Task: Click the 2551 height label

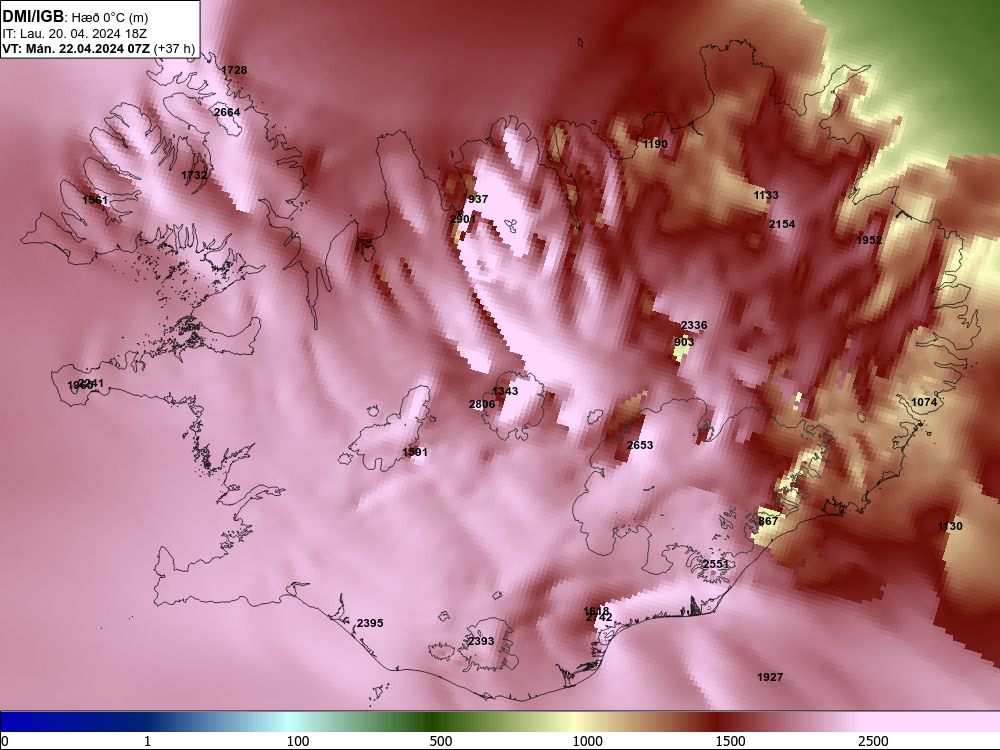Action: pyautogui.click(x=716, y=564)
